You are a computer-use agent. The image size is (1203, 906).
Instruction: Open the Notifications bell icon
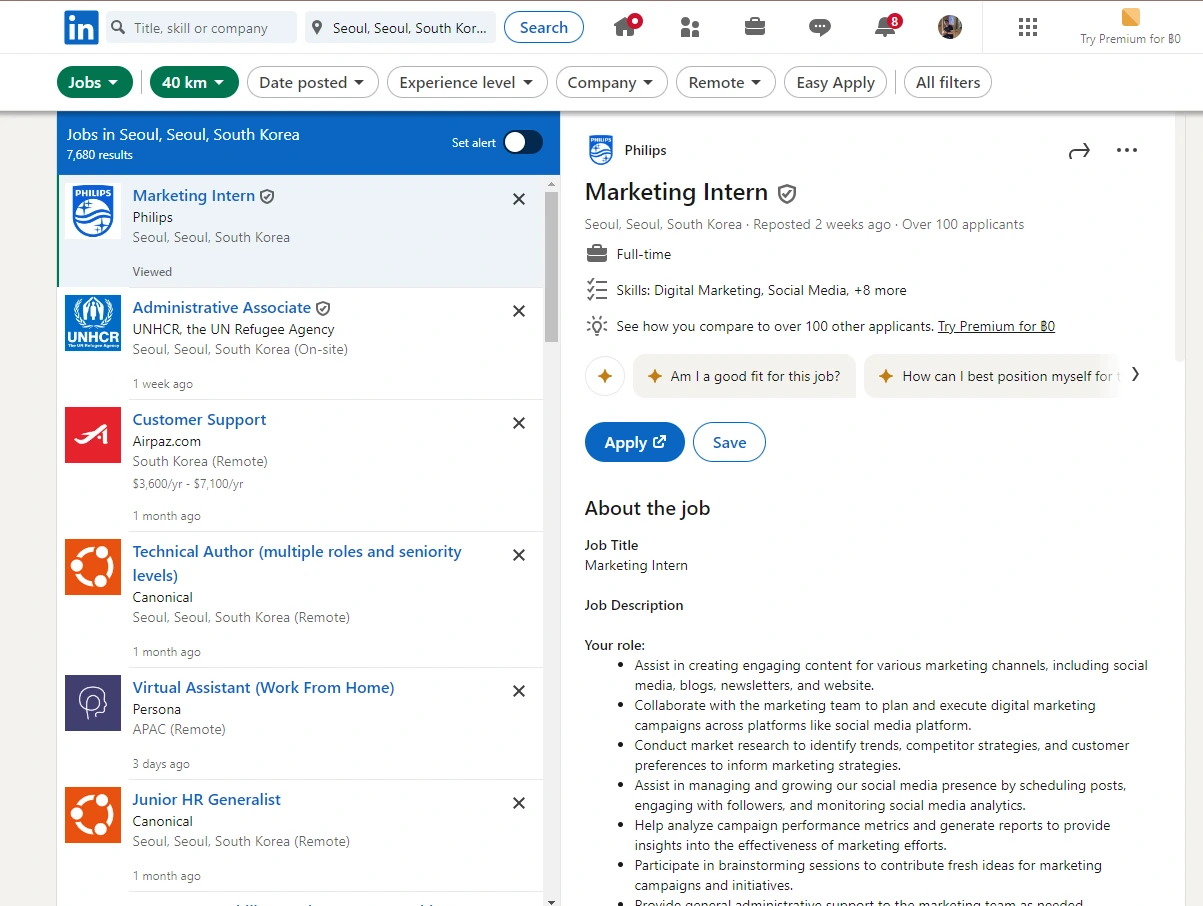tap(886, 27)
